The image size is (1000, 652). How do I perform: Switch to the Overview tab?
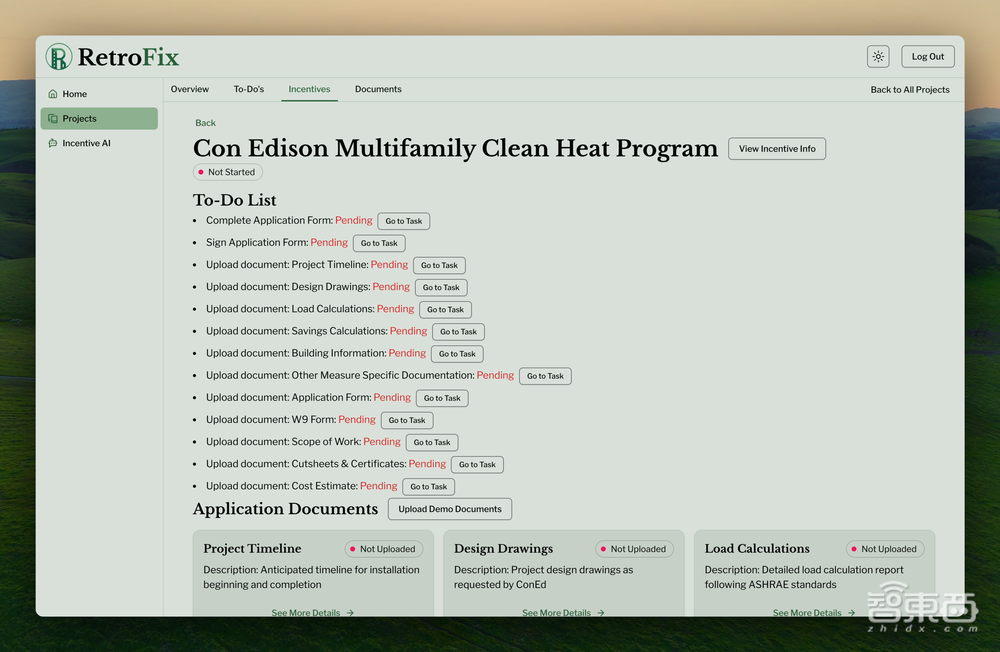coord(190,89)
